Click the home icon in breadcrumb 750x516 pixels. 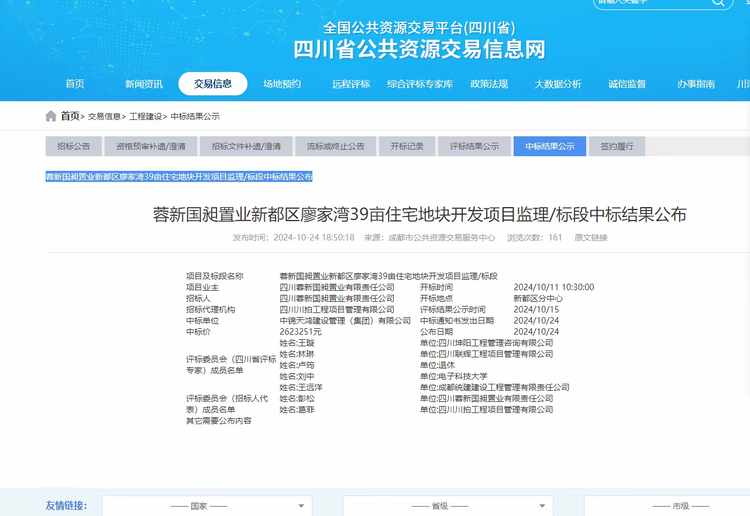pos(51,116)
